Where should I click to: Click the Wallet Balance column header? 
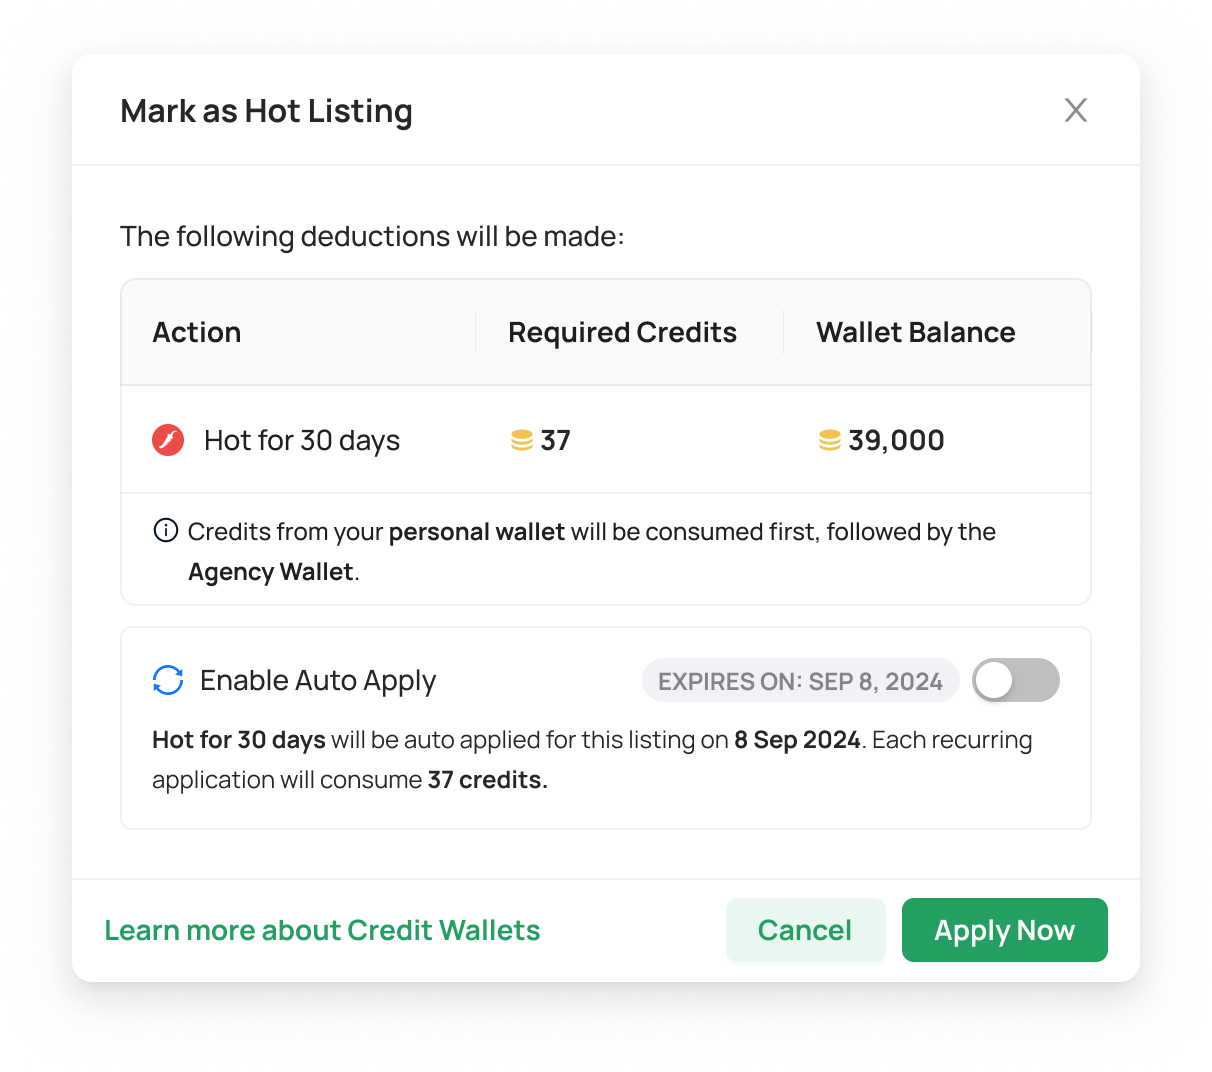(916, 332)
